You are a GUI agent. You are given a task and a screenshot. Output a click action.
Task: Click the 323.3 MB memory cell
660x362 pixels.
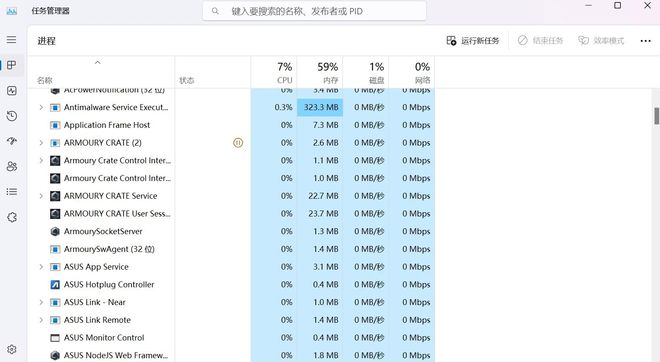320,107
